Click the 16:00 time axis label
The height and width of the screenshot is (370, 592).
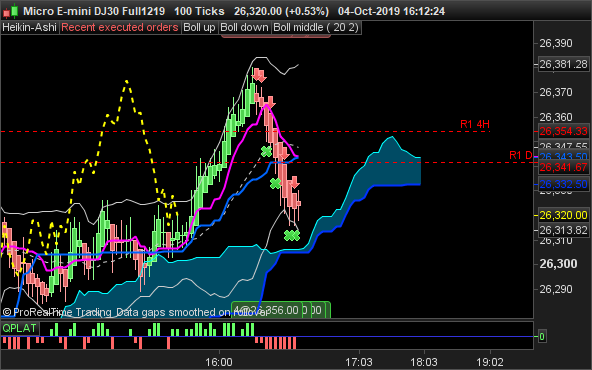[219, 362]
